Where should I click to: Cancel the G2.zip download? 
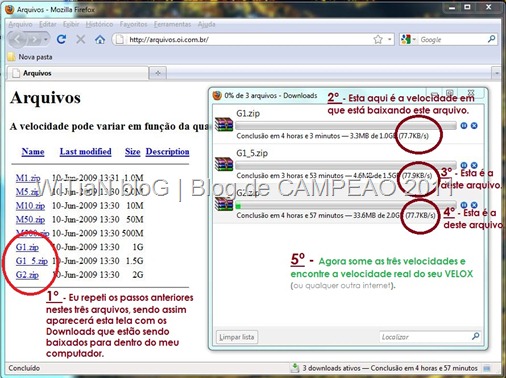tap(474, 205)
